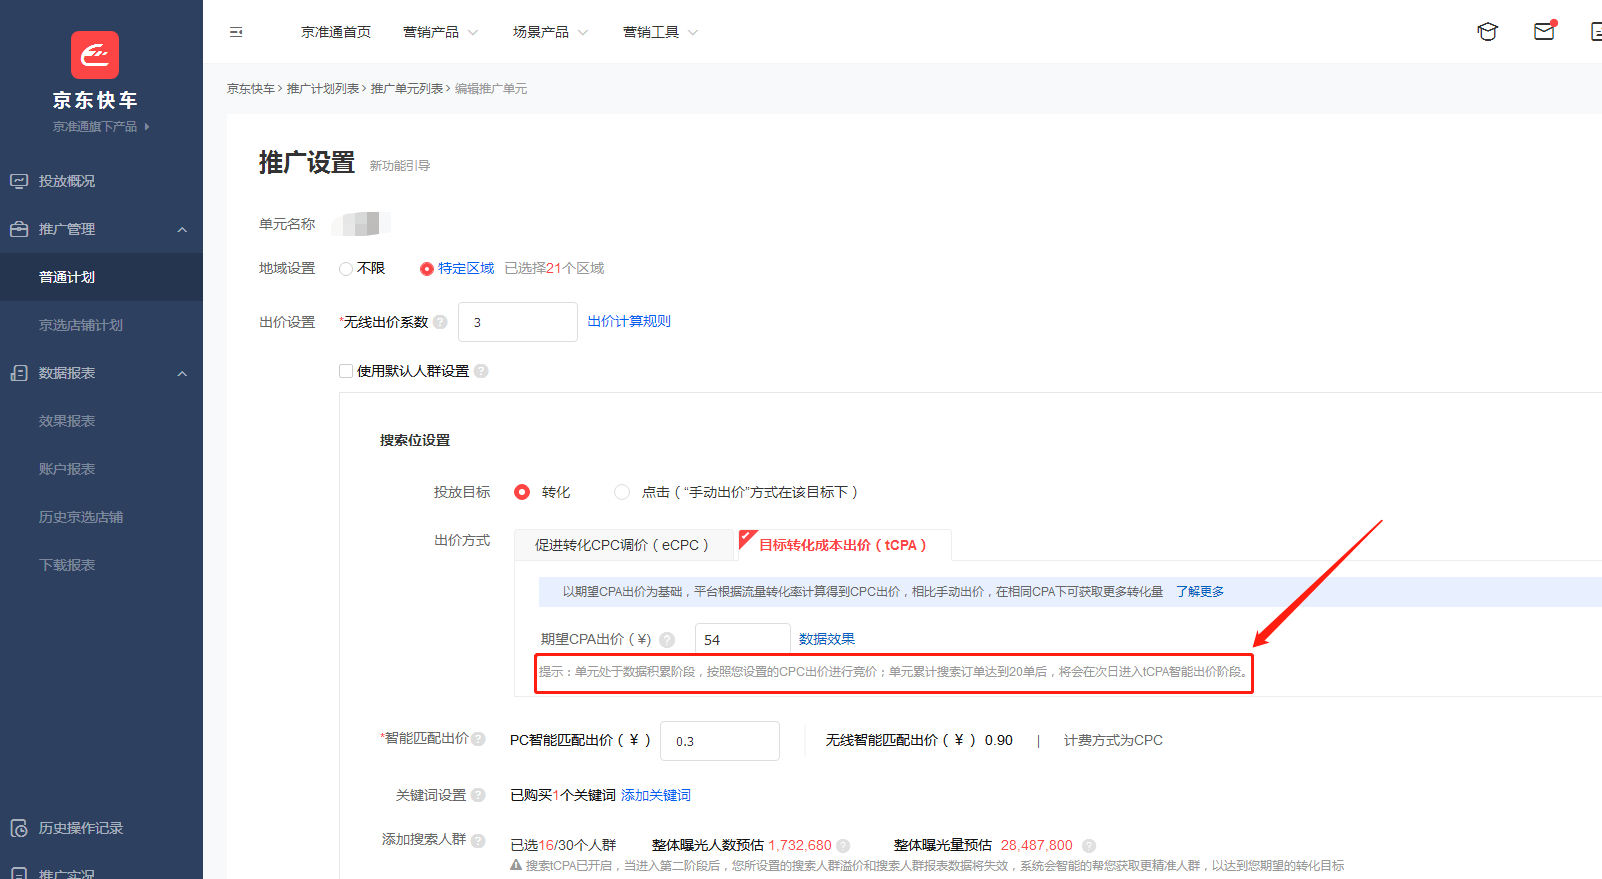Viewport: 1602px width, 879px height.
Task: Switch to 目标转化成本出价 (tCPA) tab
Action: pyautogui.click(x=843, y=545)
